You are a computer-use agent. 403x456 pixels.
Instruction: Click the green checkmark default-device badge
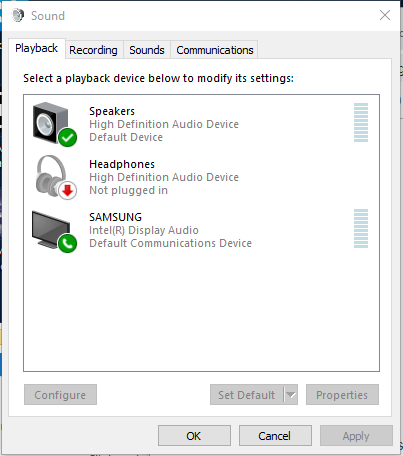(68, 137)
